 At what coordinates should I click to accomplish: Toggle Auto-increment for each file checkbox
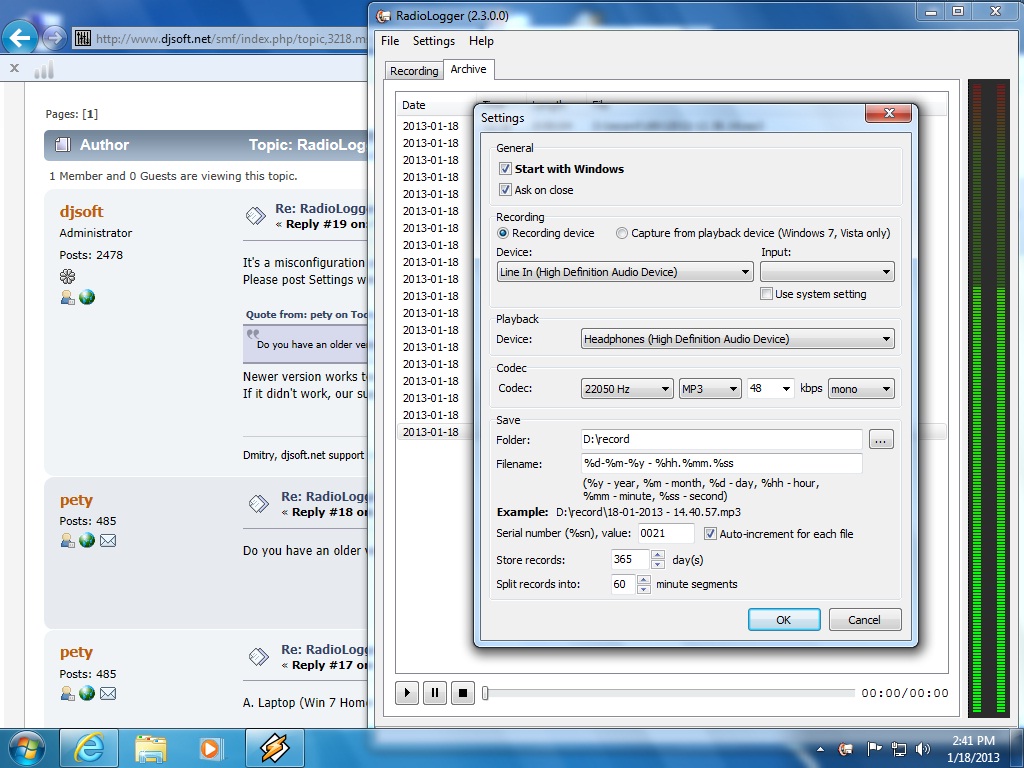pyautogui.click(x=710, y=534)
